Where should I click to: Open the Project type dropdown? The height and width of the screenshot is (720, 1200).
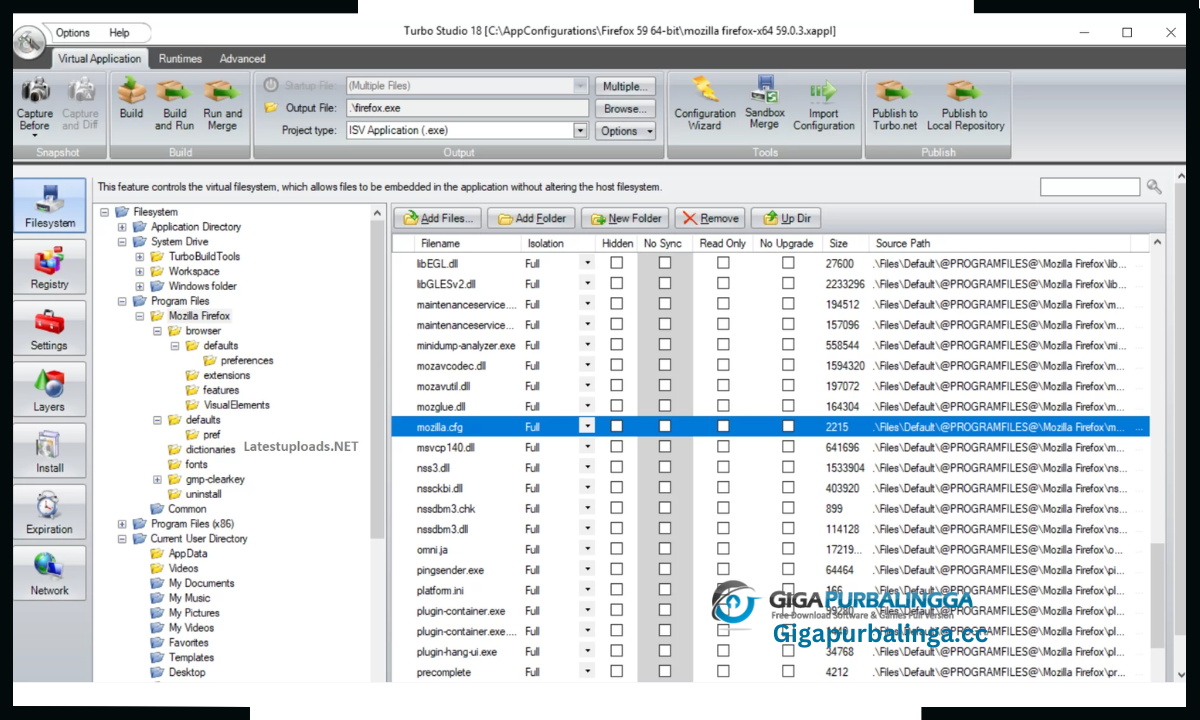tap(580, 130)
